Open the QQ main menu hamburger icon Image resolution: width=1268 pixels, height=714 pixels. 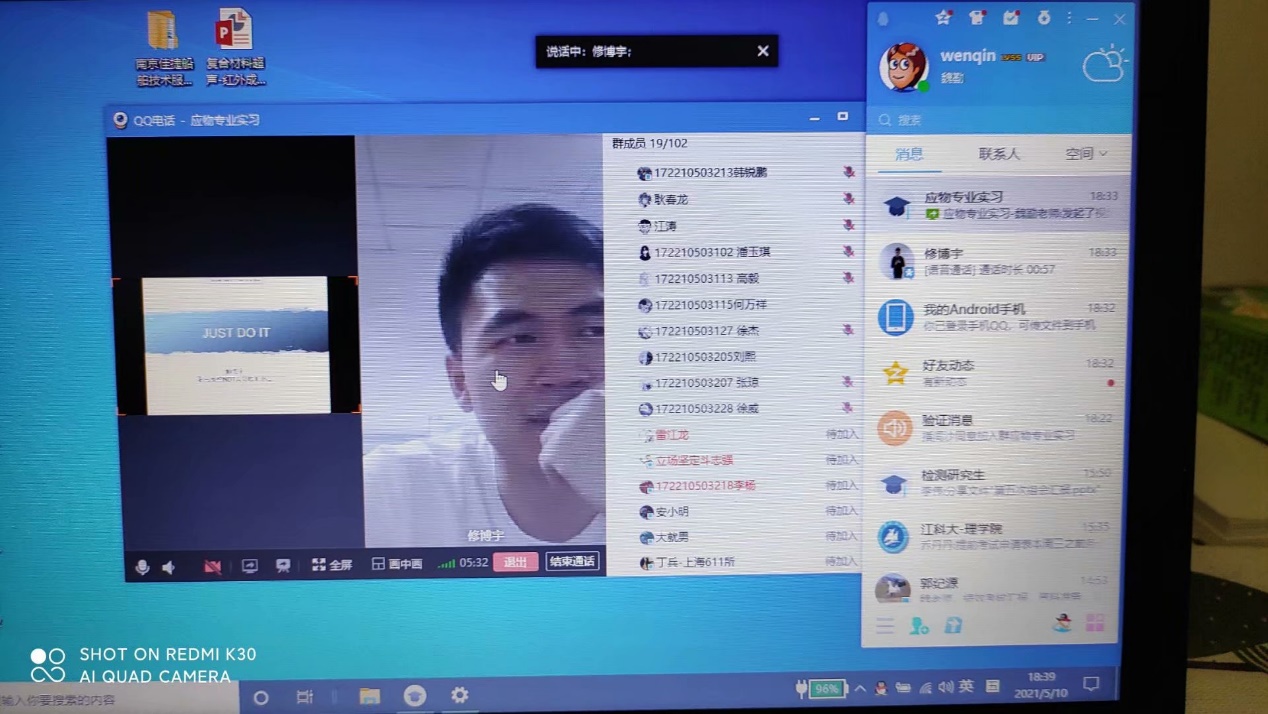click(x=885, y=626)
